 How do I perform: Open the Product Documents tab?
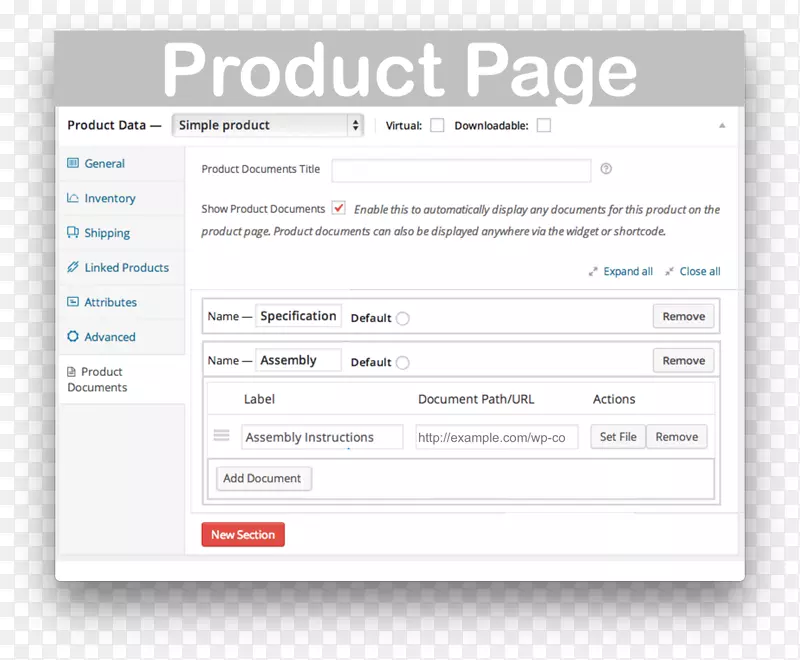(x=97, y=379)
